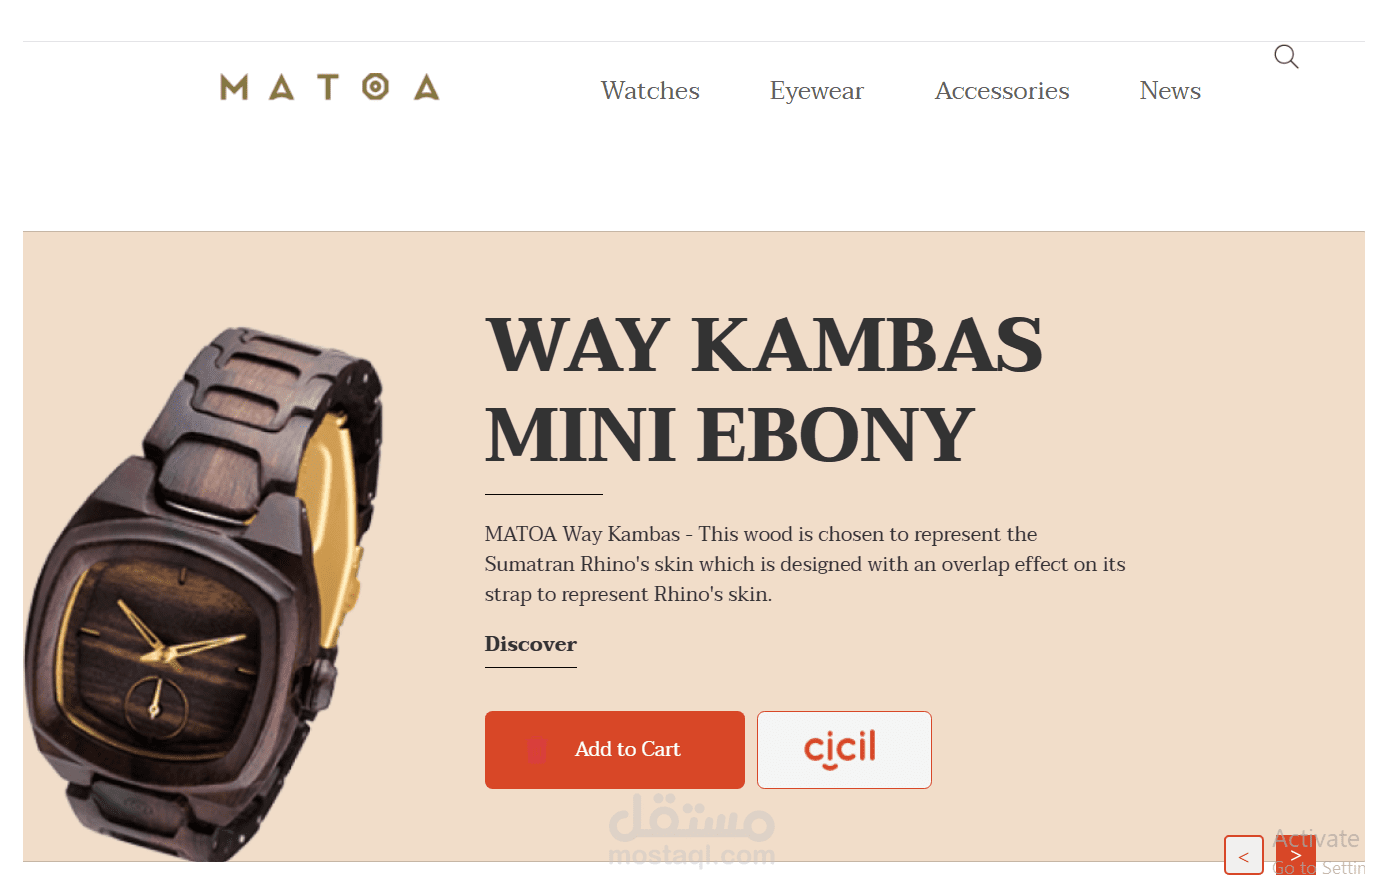1385x888 pixels.
Task: Click the short divider line under heading
Action: tap(544, 494)
